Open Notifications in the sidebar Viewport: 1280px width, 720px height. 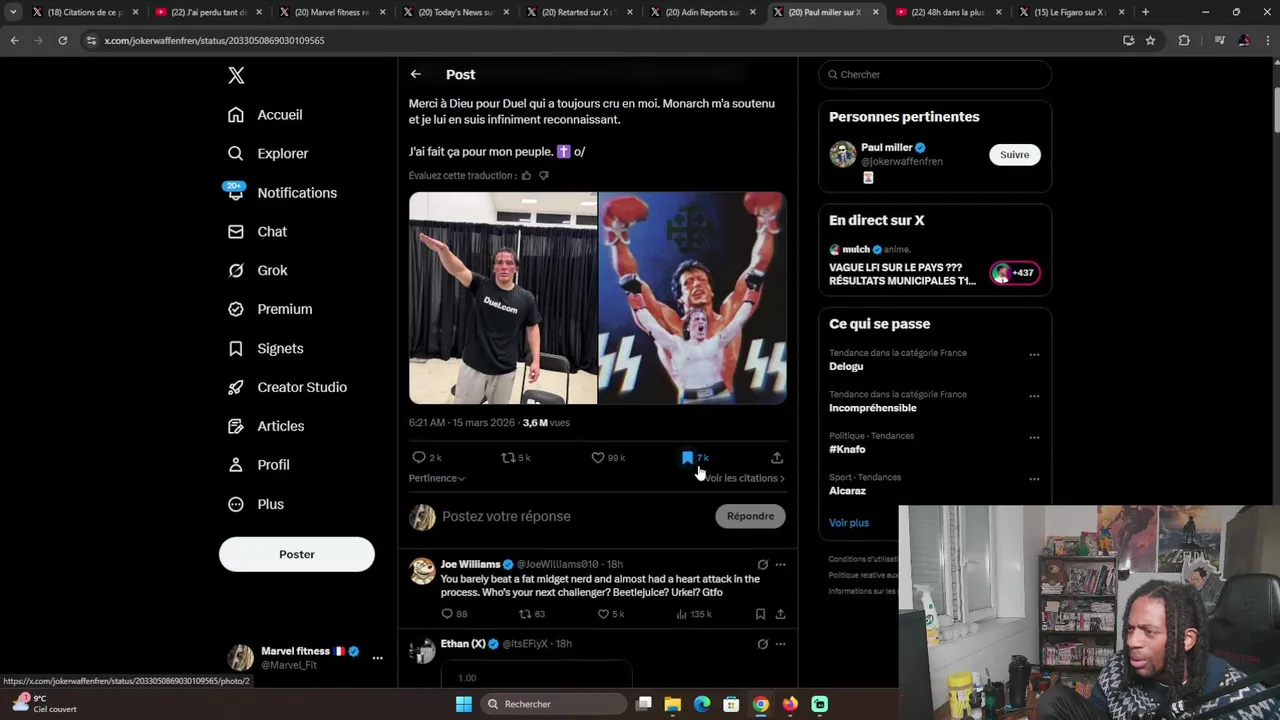282,193
